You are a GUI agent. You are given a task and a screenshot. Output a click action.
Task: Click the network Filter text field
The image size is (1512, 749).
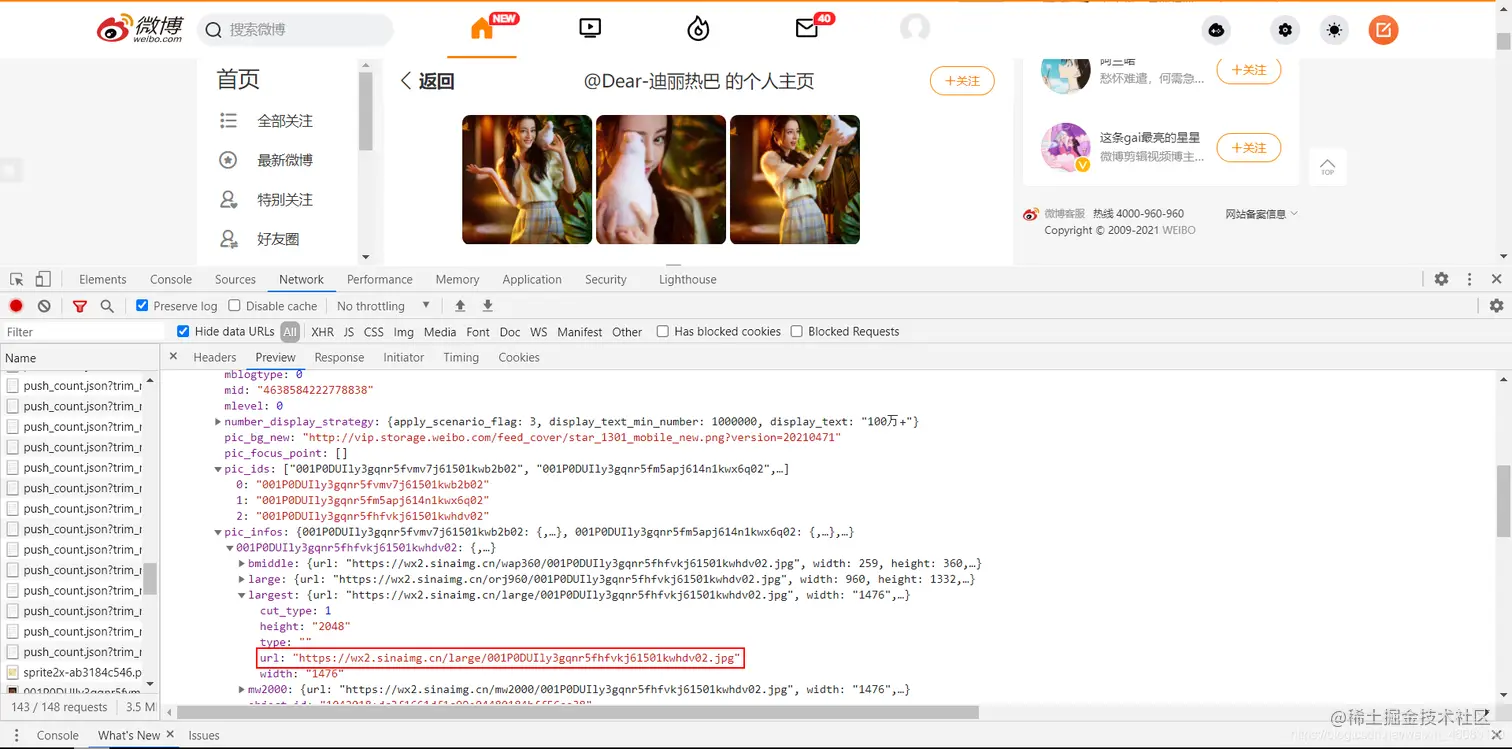pyautogui.click(x=84, y=332)
